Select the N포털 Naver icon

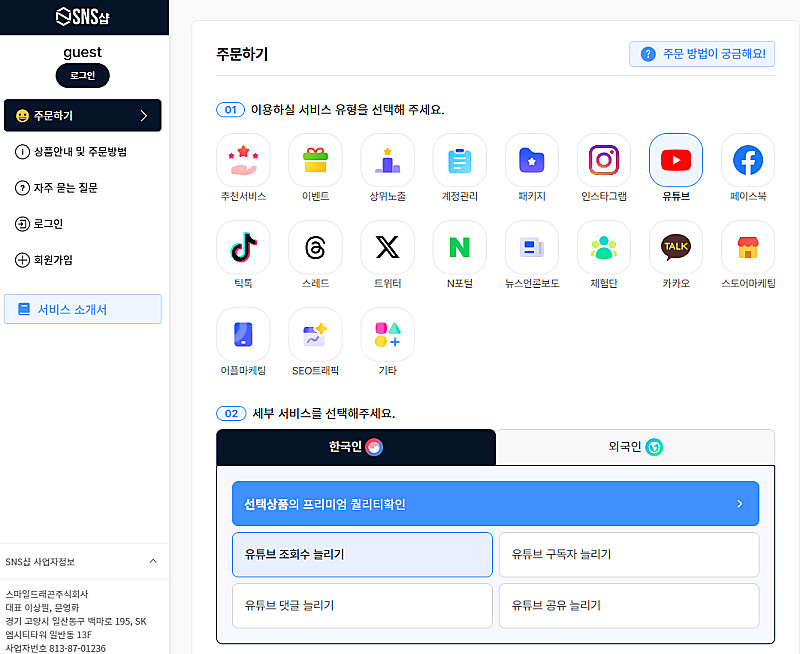[x=459, y=247]
